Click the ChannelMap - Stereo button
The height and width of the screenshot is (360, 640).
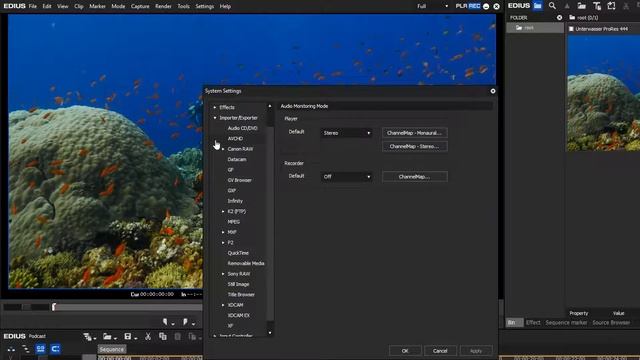click(415, 146)
